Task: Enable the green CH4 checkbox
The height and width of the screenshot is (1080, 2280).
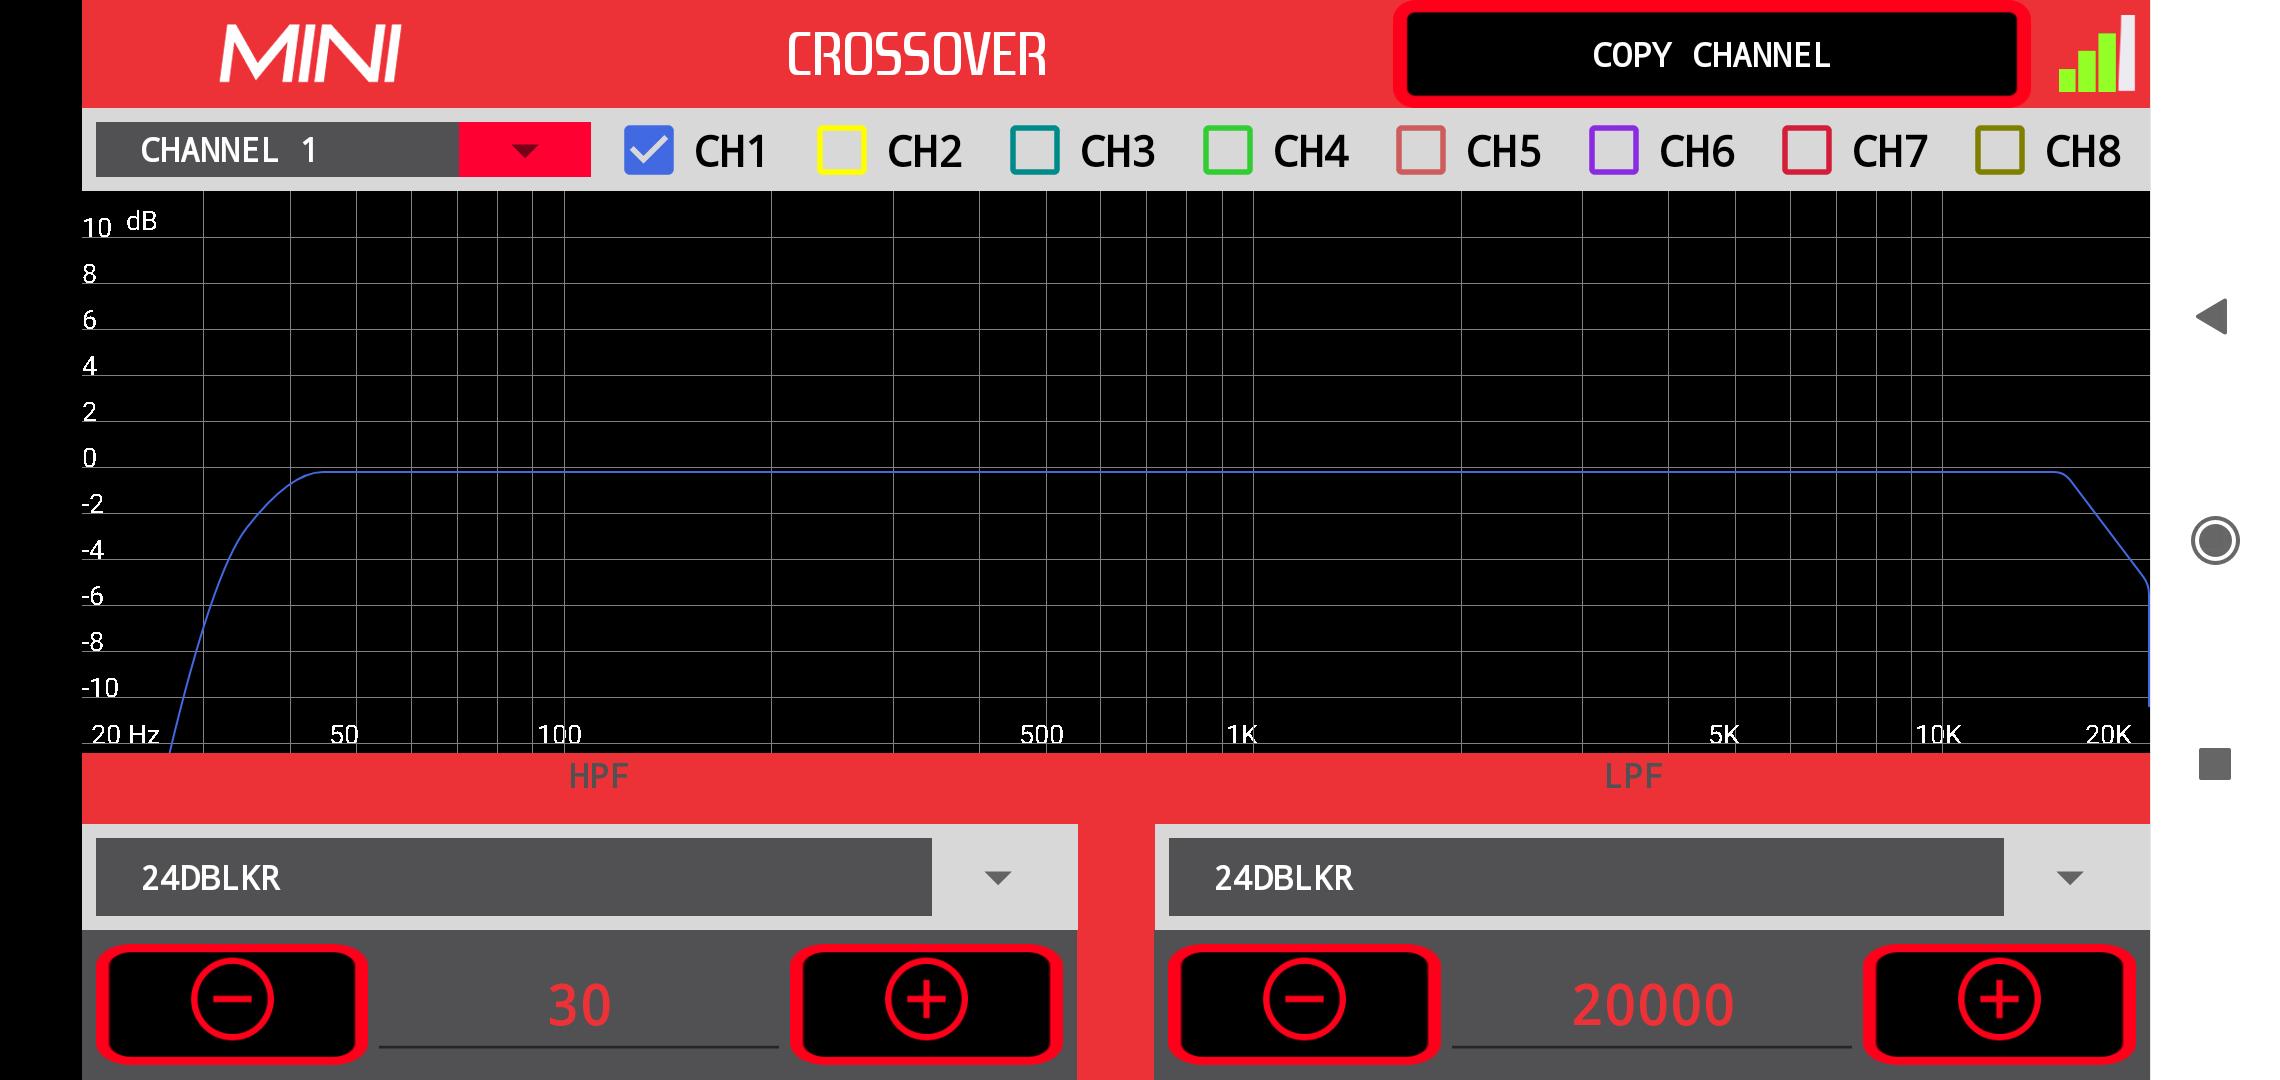Action: coord(1228,151)
